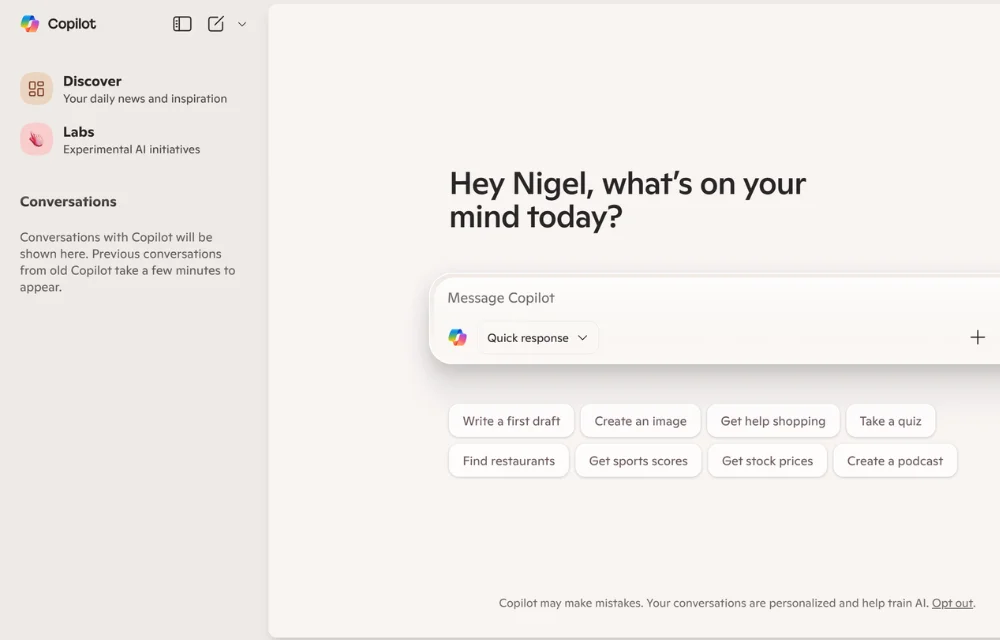This screenshot has width=1000, height=640.
Task: Choose Create an image
Action: [x=640, y=420]
